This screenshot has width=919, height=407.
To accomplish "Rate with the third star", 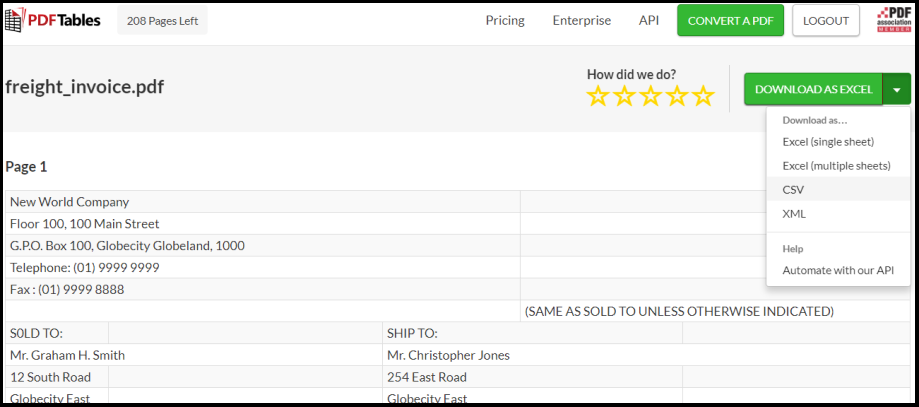I will (x=650, y=96).
